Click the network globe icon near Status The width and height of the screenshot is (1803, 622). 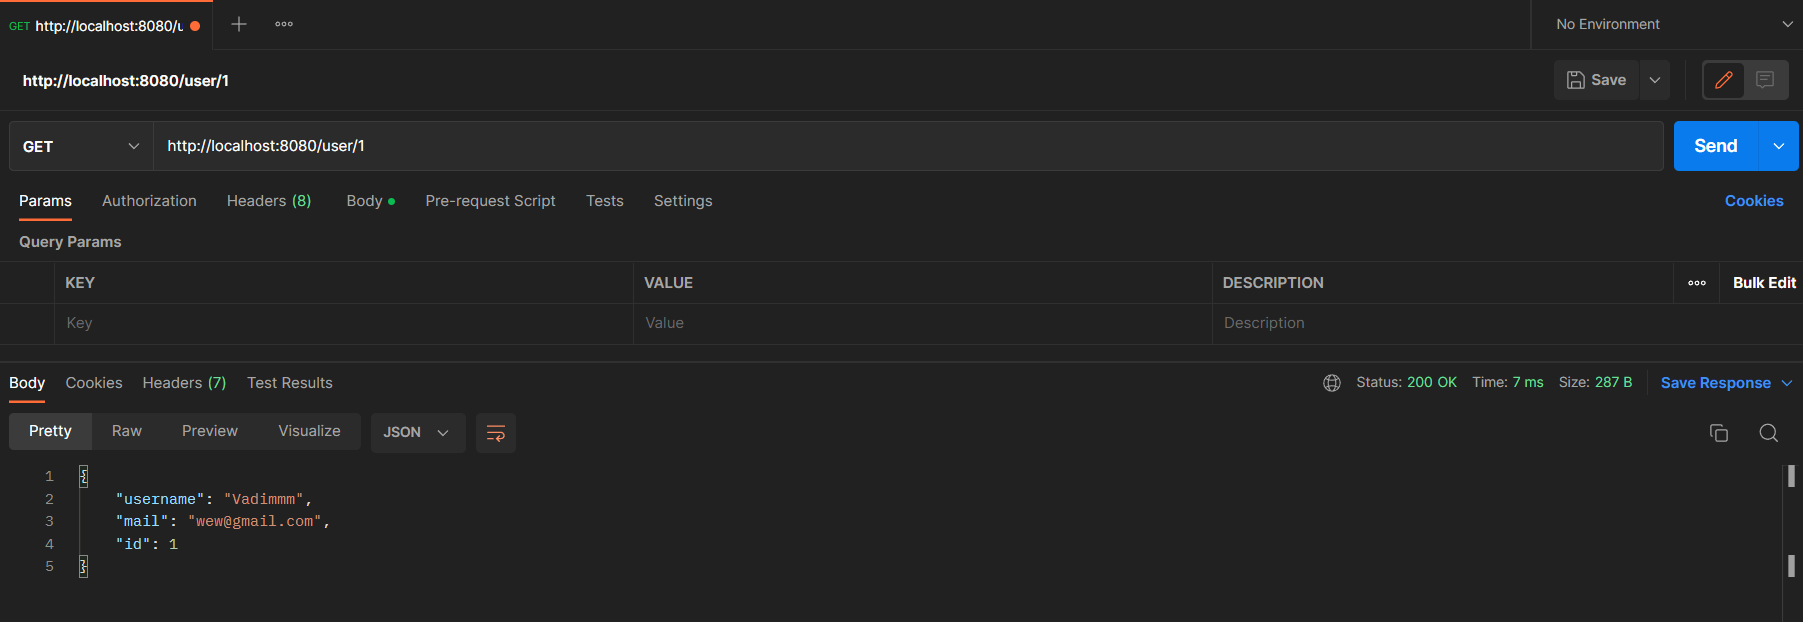click(x=1332, y=383)
